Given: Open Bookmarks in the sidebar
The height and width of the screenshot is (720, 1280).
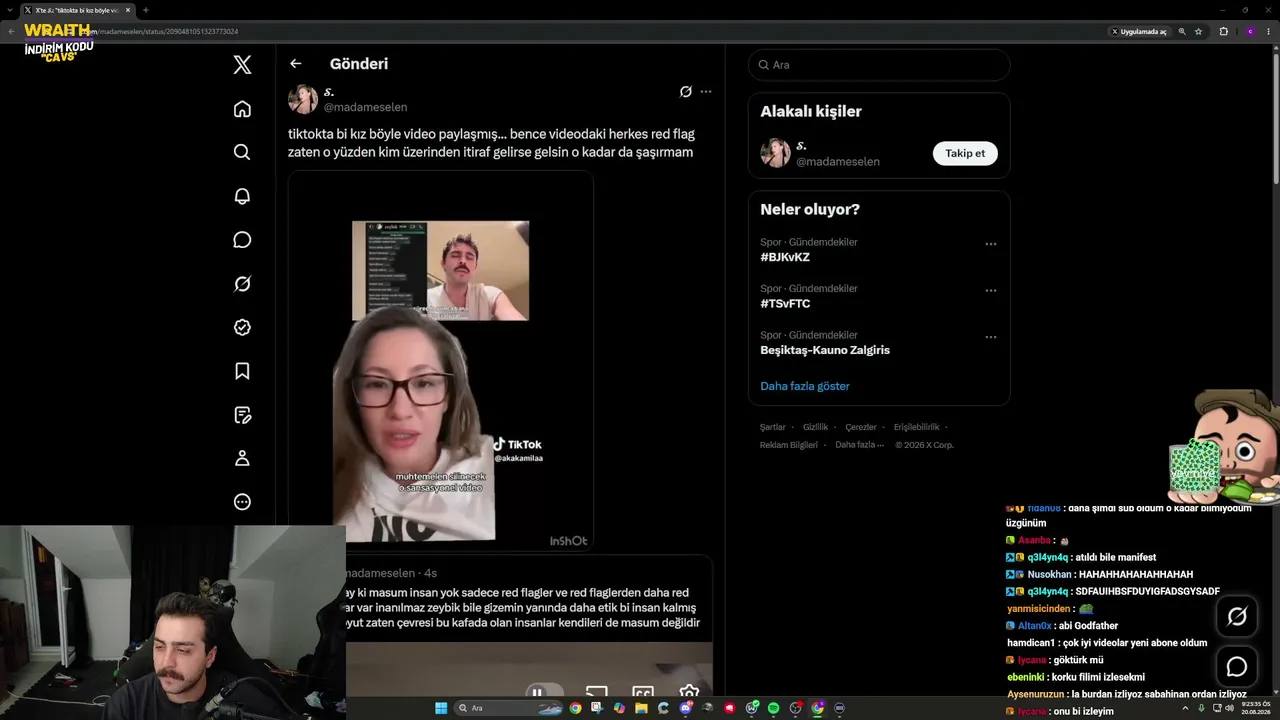Looking at the screenshot, I should click(242, 371).
